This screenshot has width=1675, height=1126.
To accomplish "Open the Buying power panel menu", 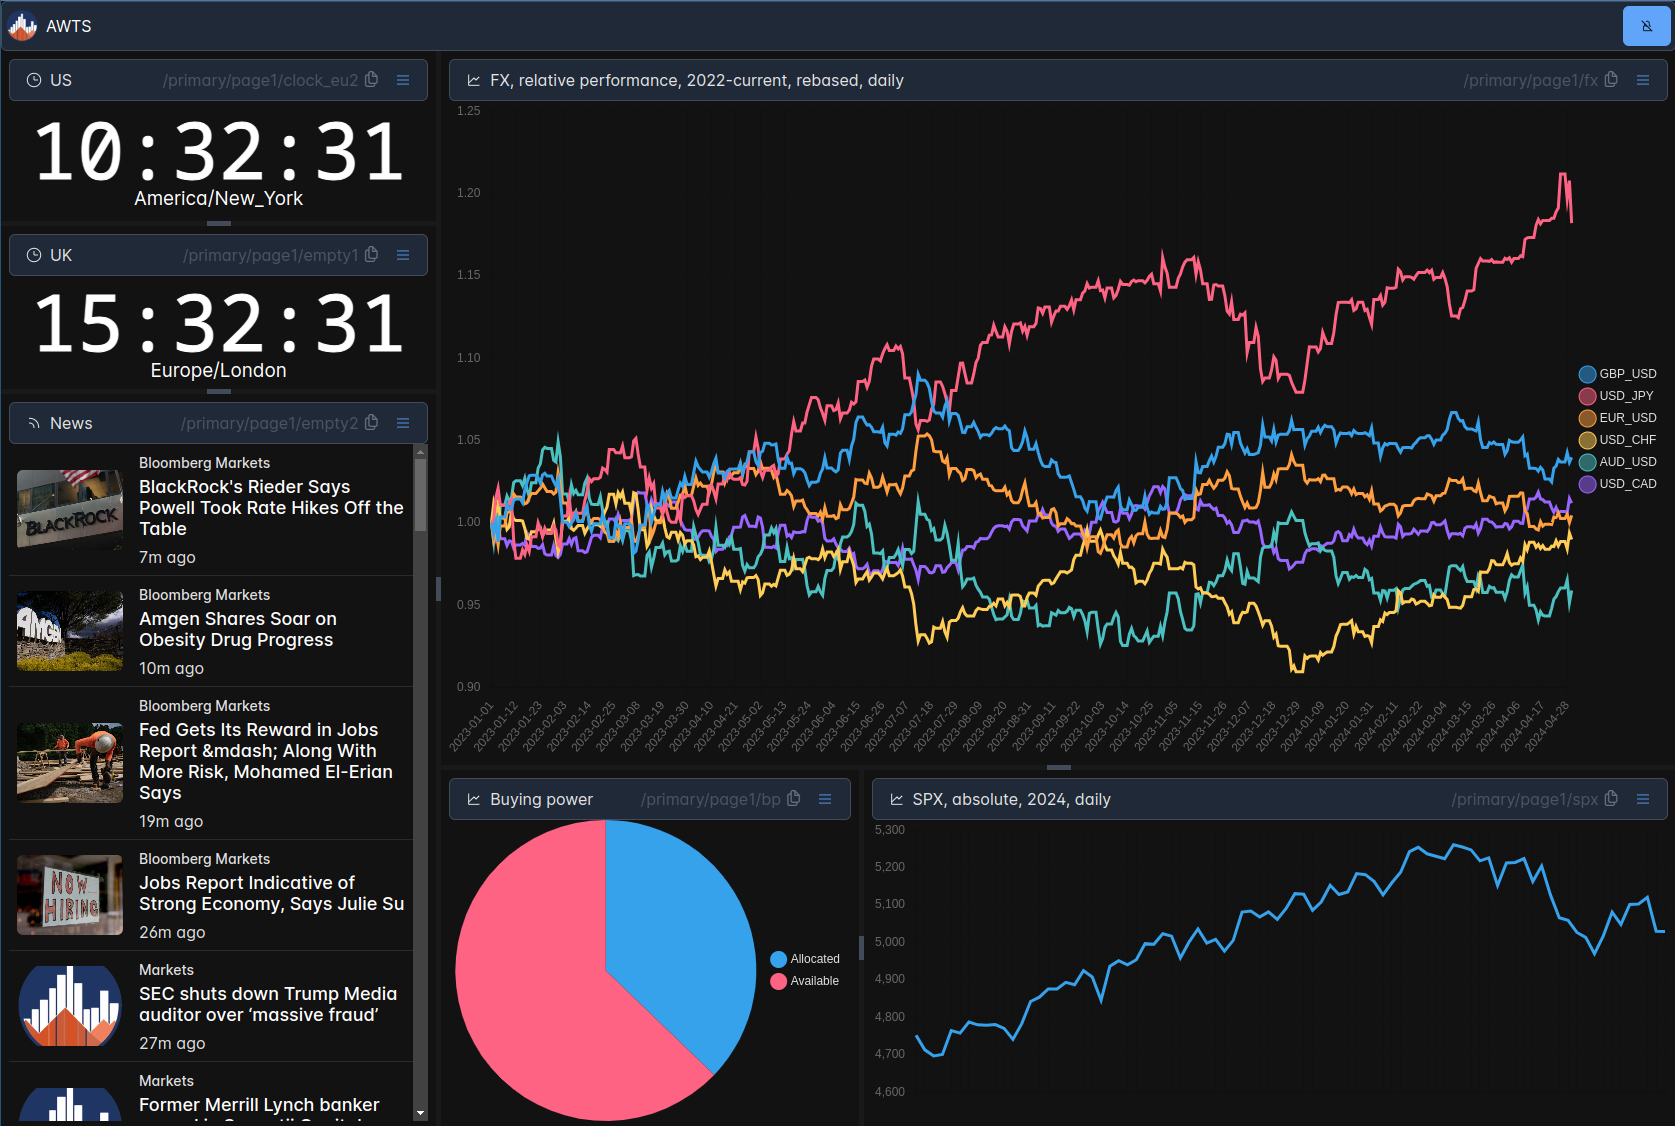I will 825,799.
